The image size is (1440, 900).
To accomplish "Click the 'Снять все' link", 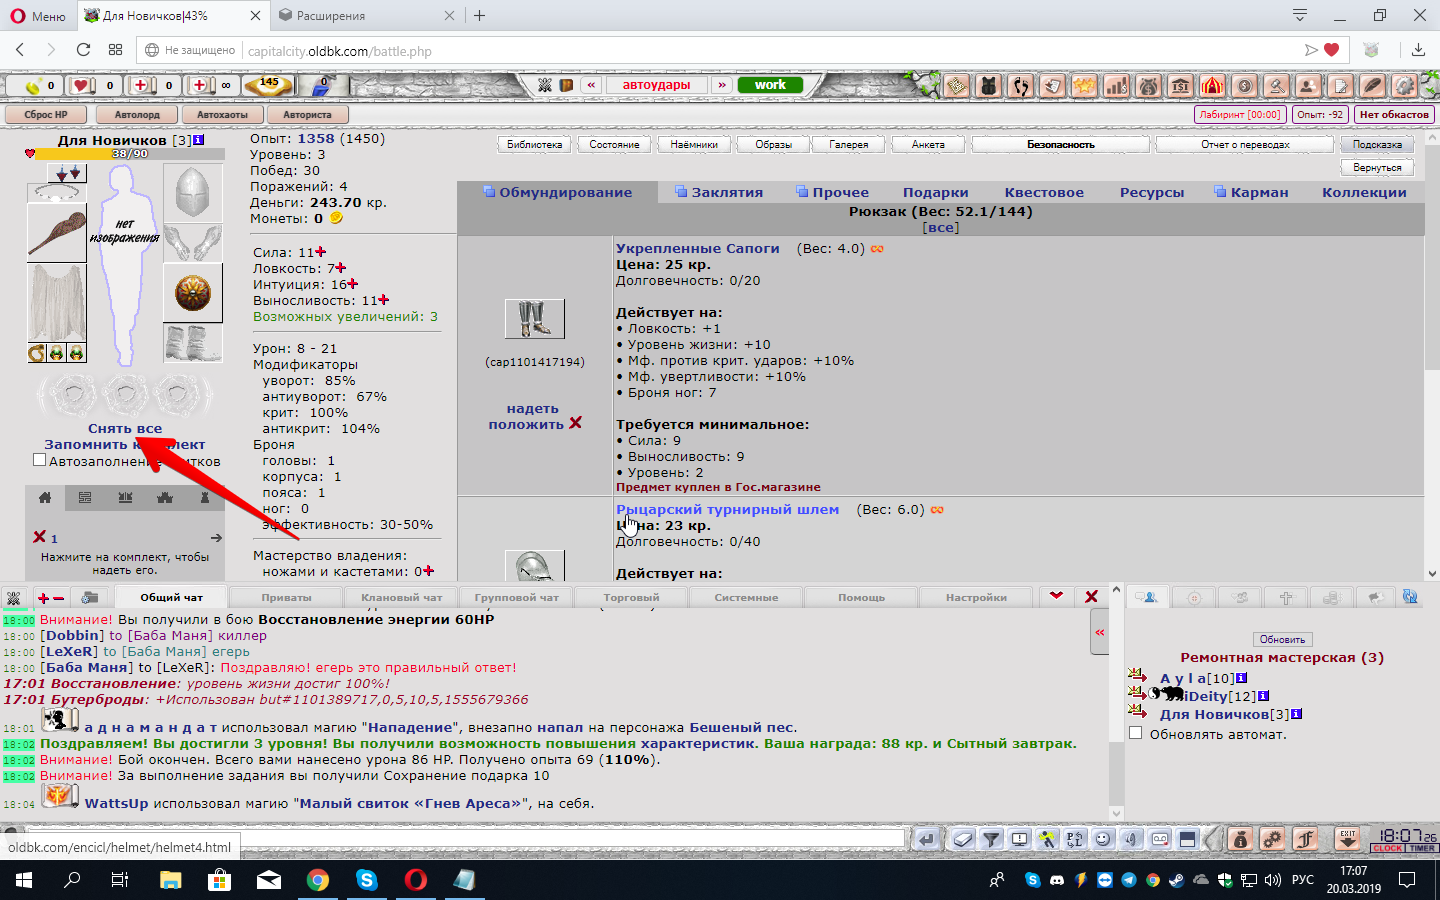I will click(x=125, y=428).
